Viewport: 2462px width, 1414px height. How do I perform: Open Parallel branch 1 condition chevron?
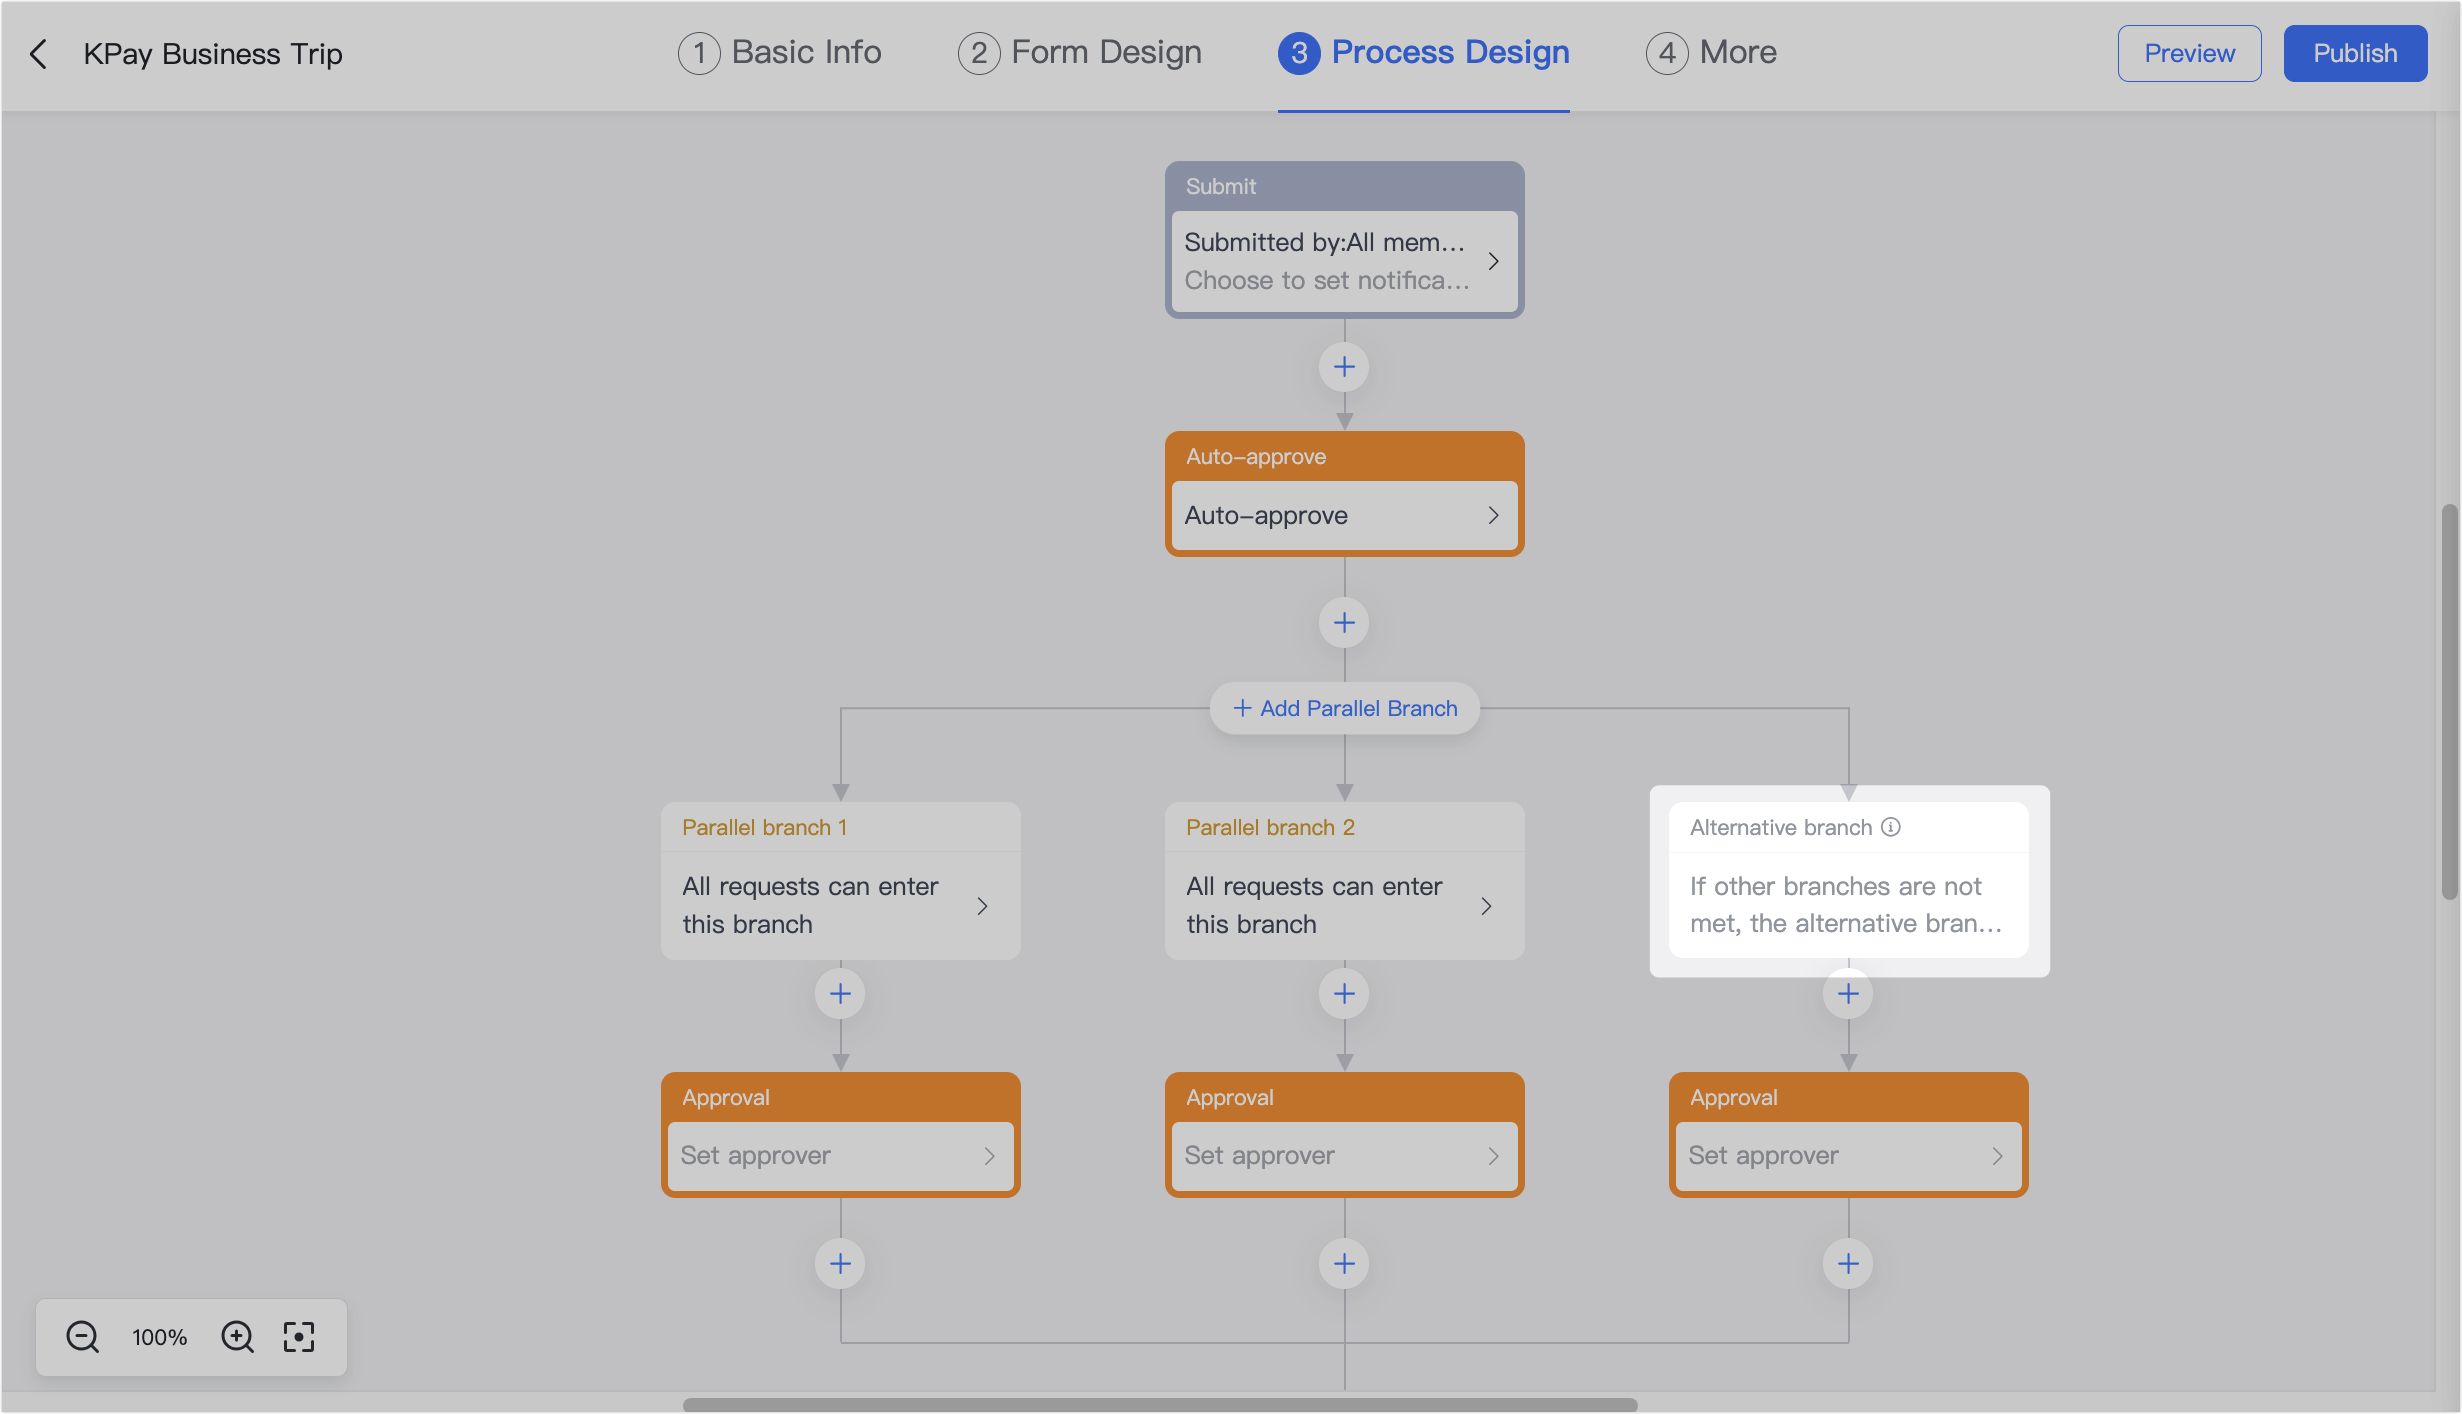[982, 906]
